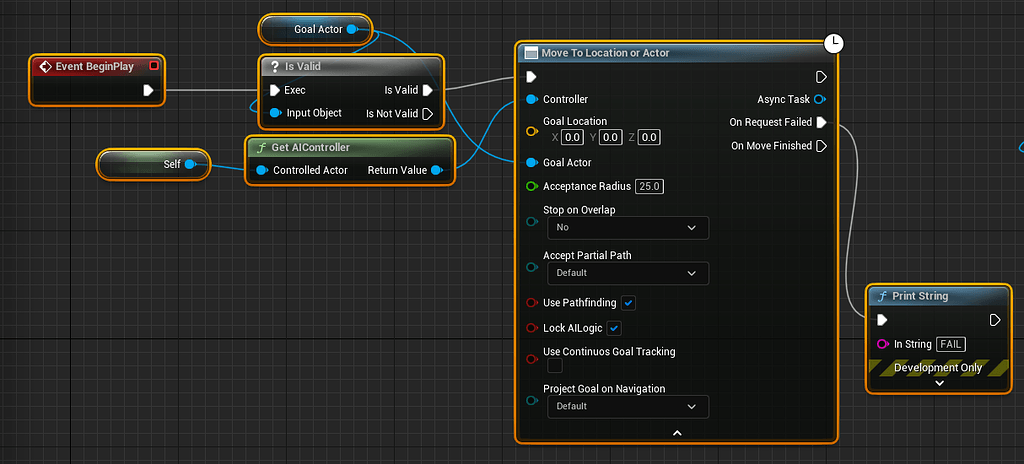Open the Accept Partial Path dropdown

627,273
